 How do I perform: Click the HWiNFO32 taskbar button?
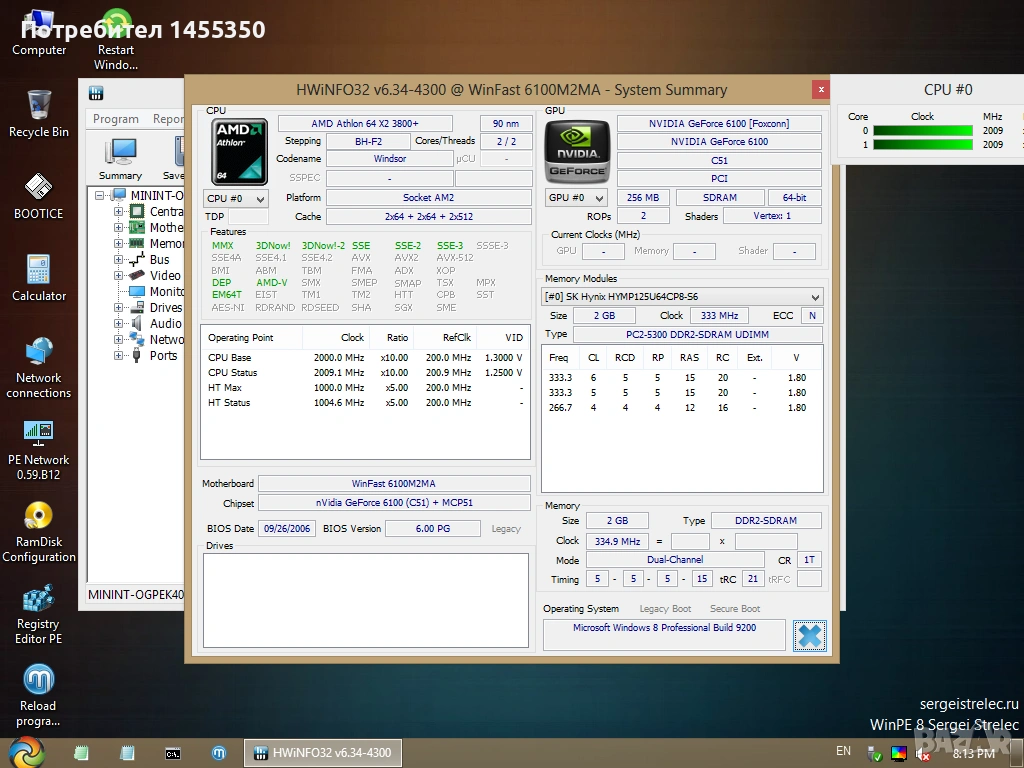point(324,753)
